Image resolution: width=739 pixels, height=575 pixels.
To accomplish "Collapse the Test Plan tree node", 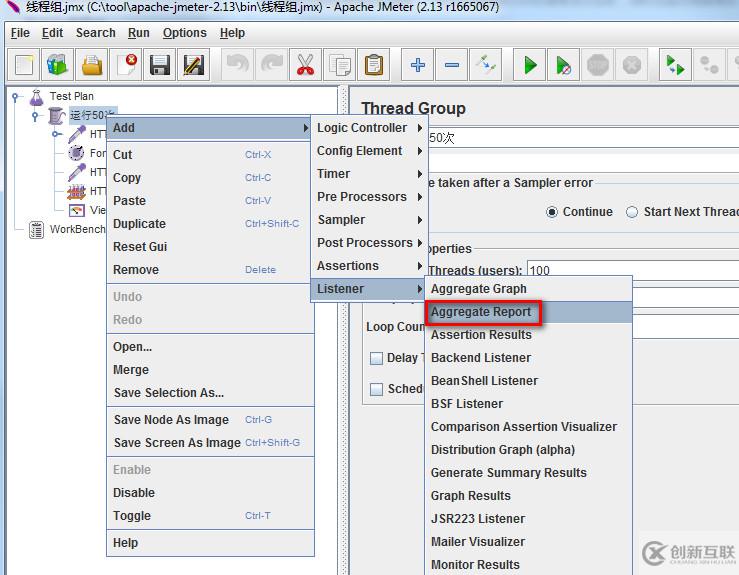I will pos(16,97).
